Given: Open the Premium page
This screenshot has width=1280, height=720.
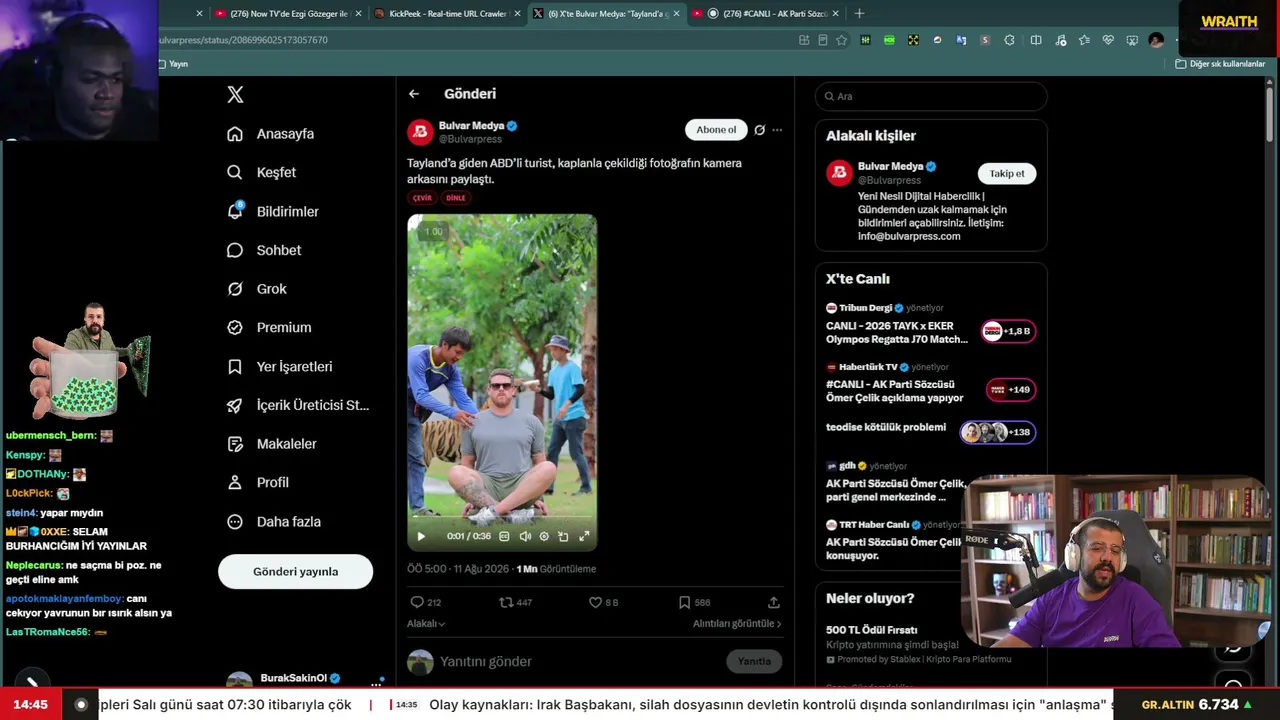Looking at the screenshot, I should pyautogui.click(x=268, y=327).
